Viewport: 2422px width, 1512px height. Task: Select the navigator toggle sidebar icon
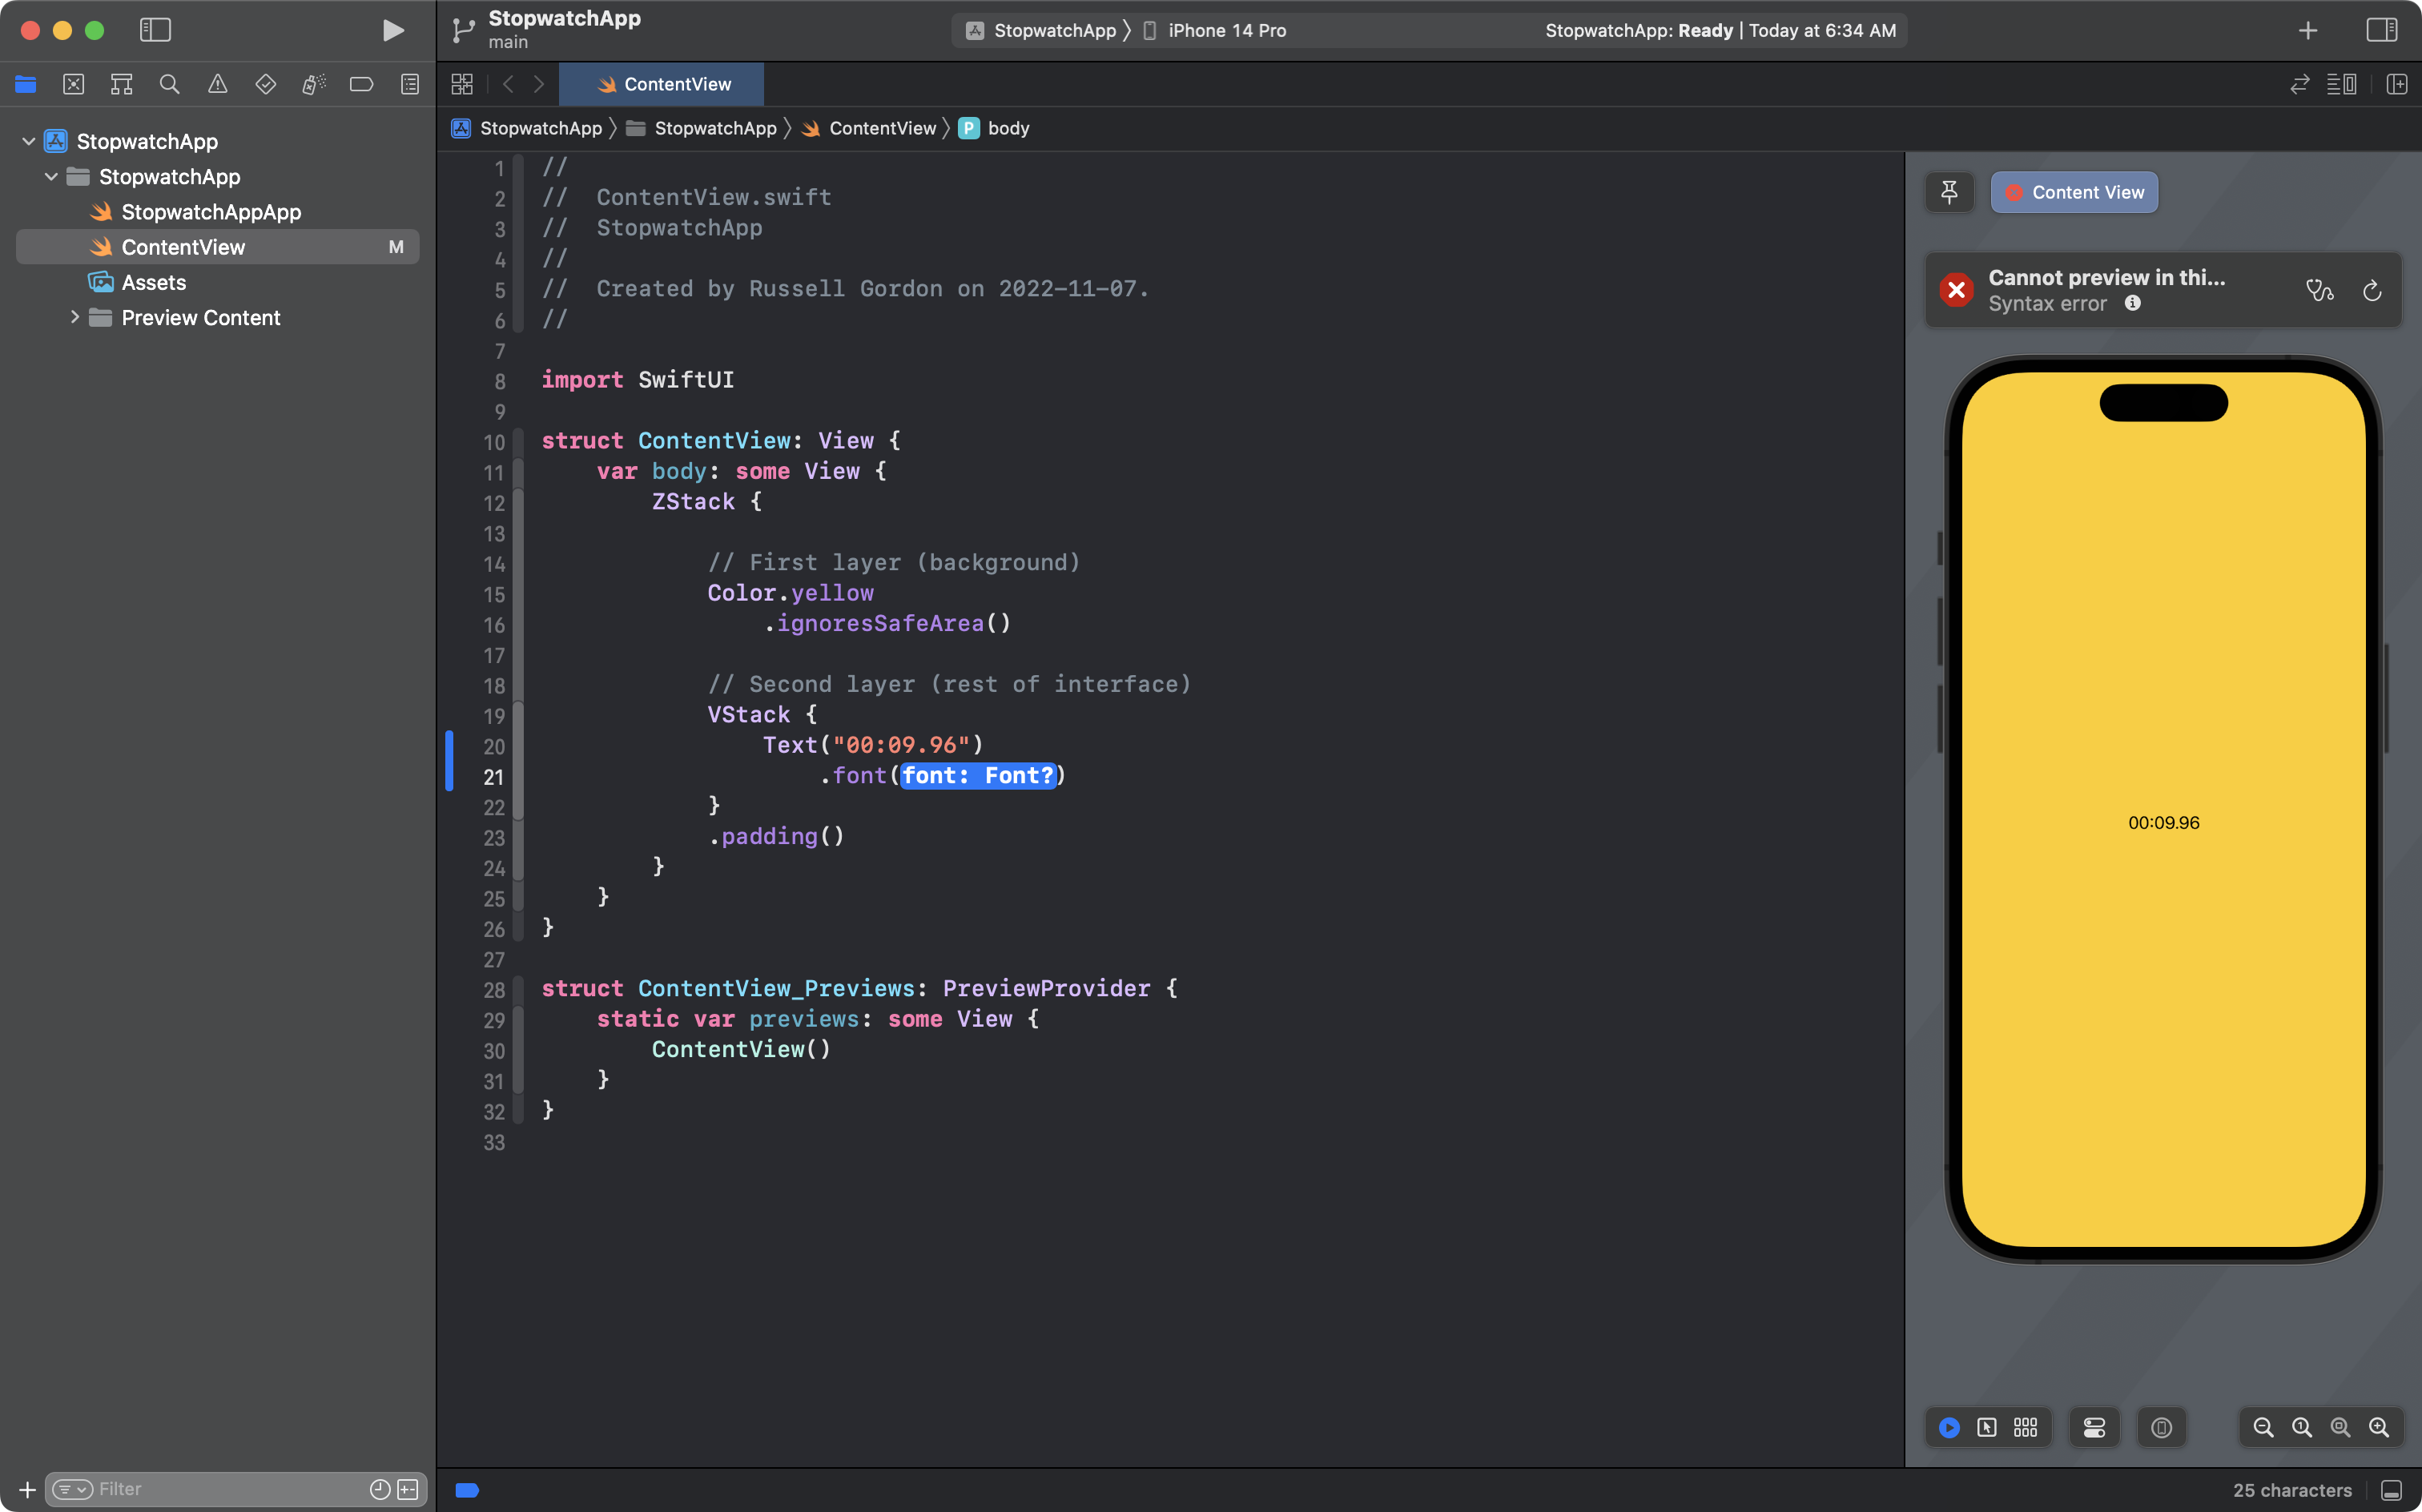point(155,30)
